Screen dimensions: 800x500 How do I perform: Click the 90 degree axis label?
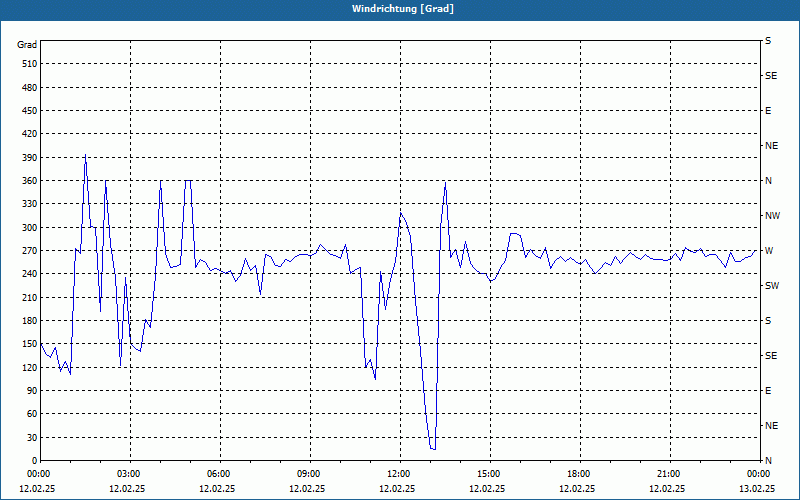pos(32,391)
